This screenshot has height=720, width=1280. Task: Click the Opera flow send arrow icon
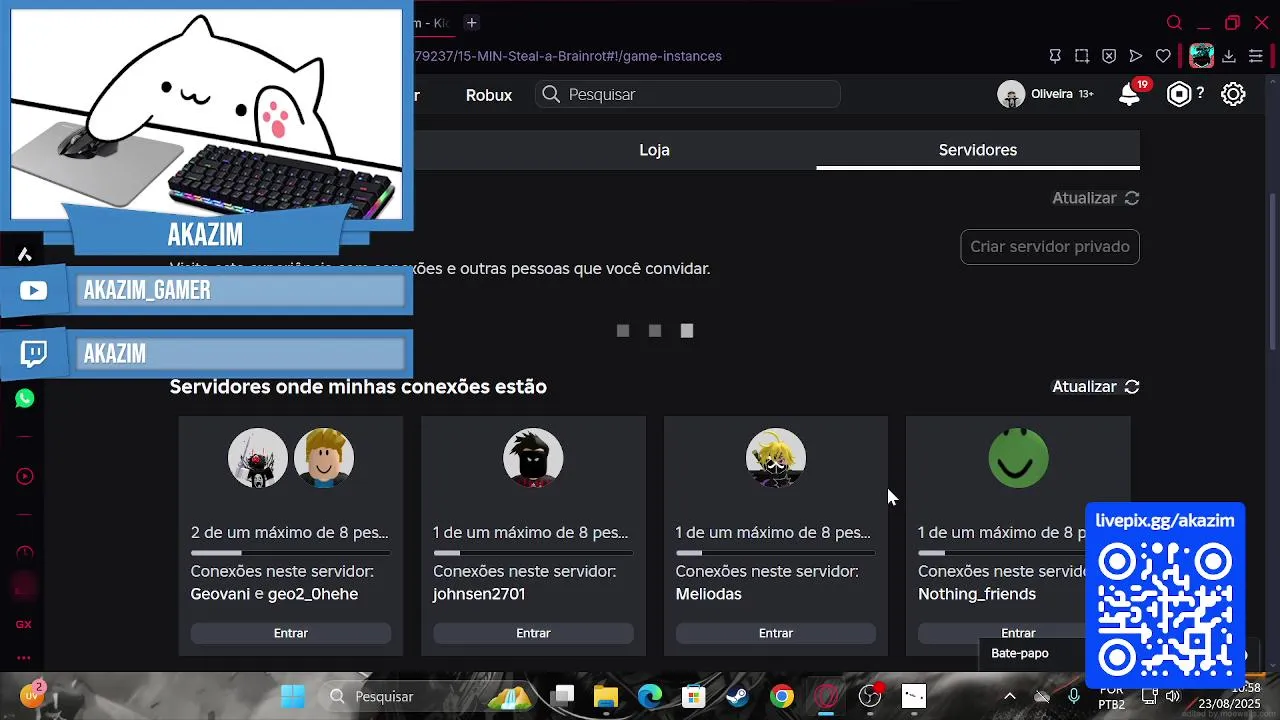pyautogui.click(x=1136, y=56)
